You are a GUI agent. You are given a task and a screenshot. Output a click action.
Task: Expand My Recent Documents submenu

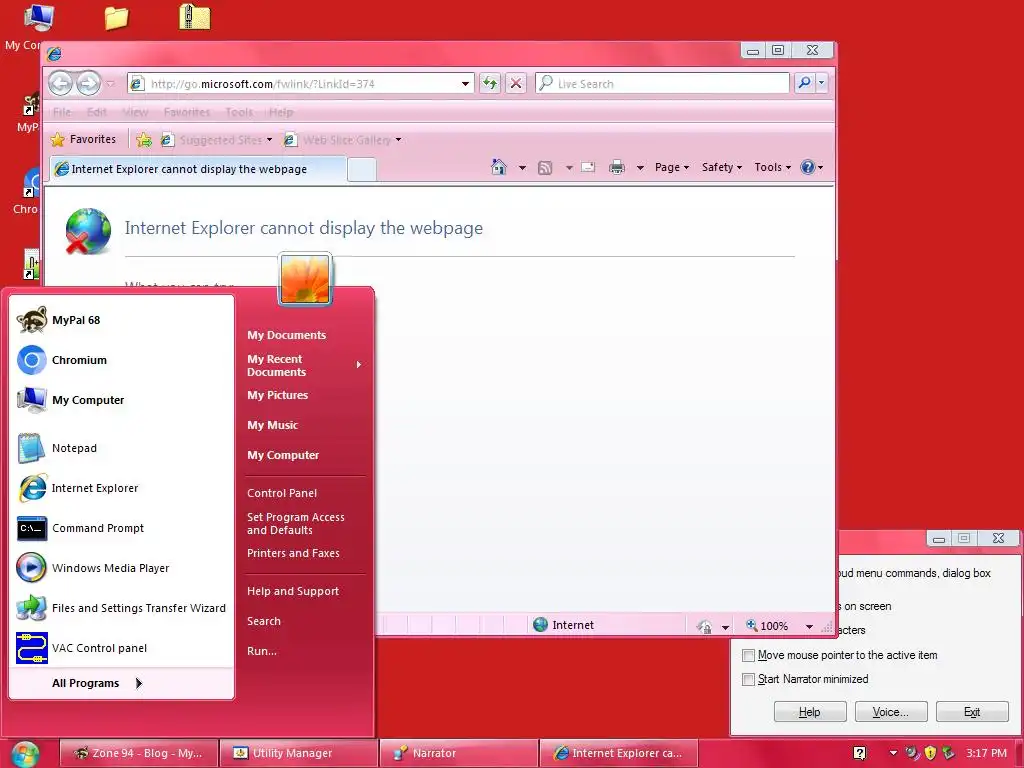point(304,366)
